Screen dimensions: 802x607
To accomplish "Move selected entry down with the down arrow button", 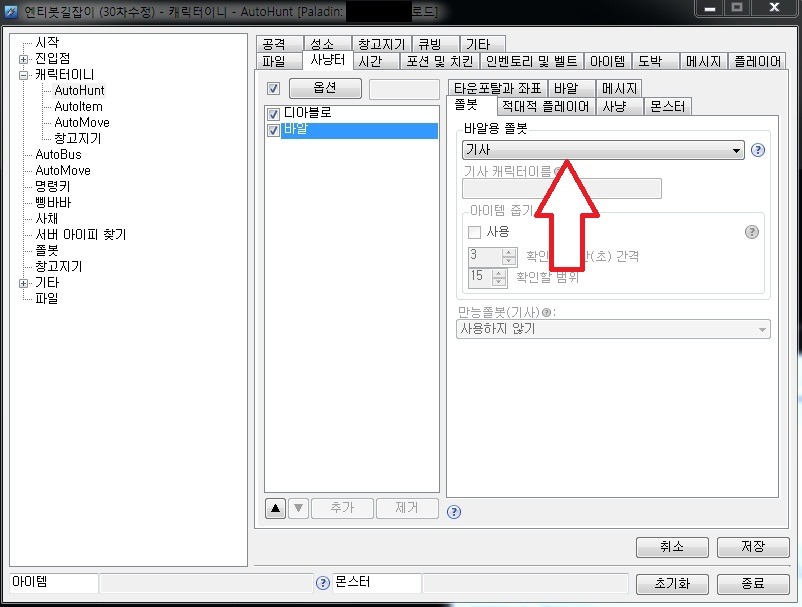I will [299, 508].
